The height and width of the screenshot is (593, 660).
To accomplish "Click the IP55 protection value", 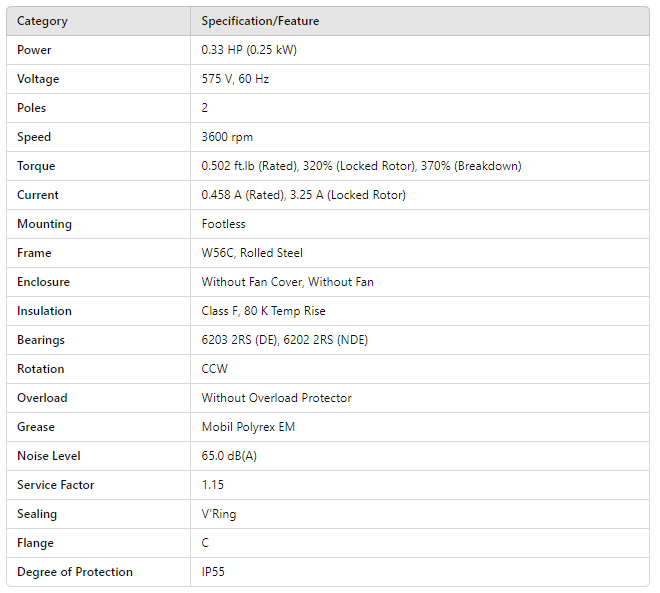I will (215, 572).
